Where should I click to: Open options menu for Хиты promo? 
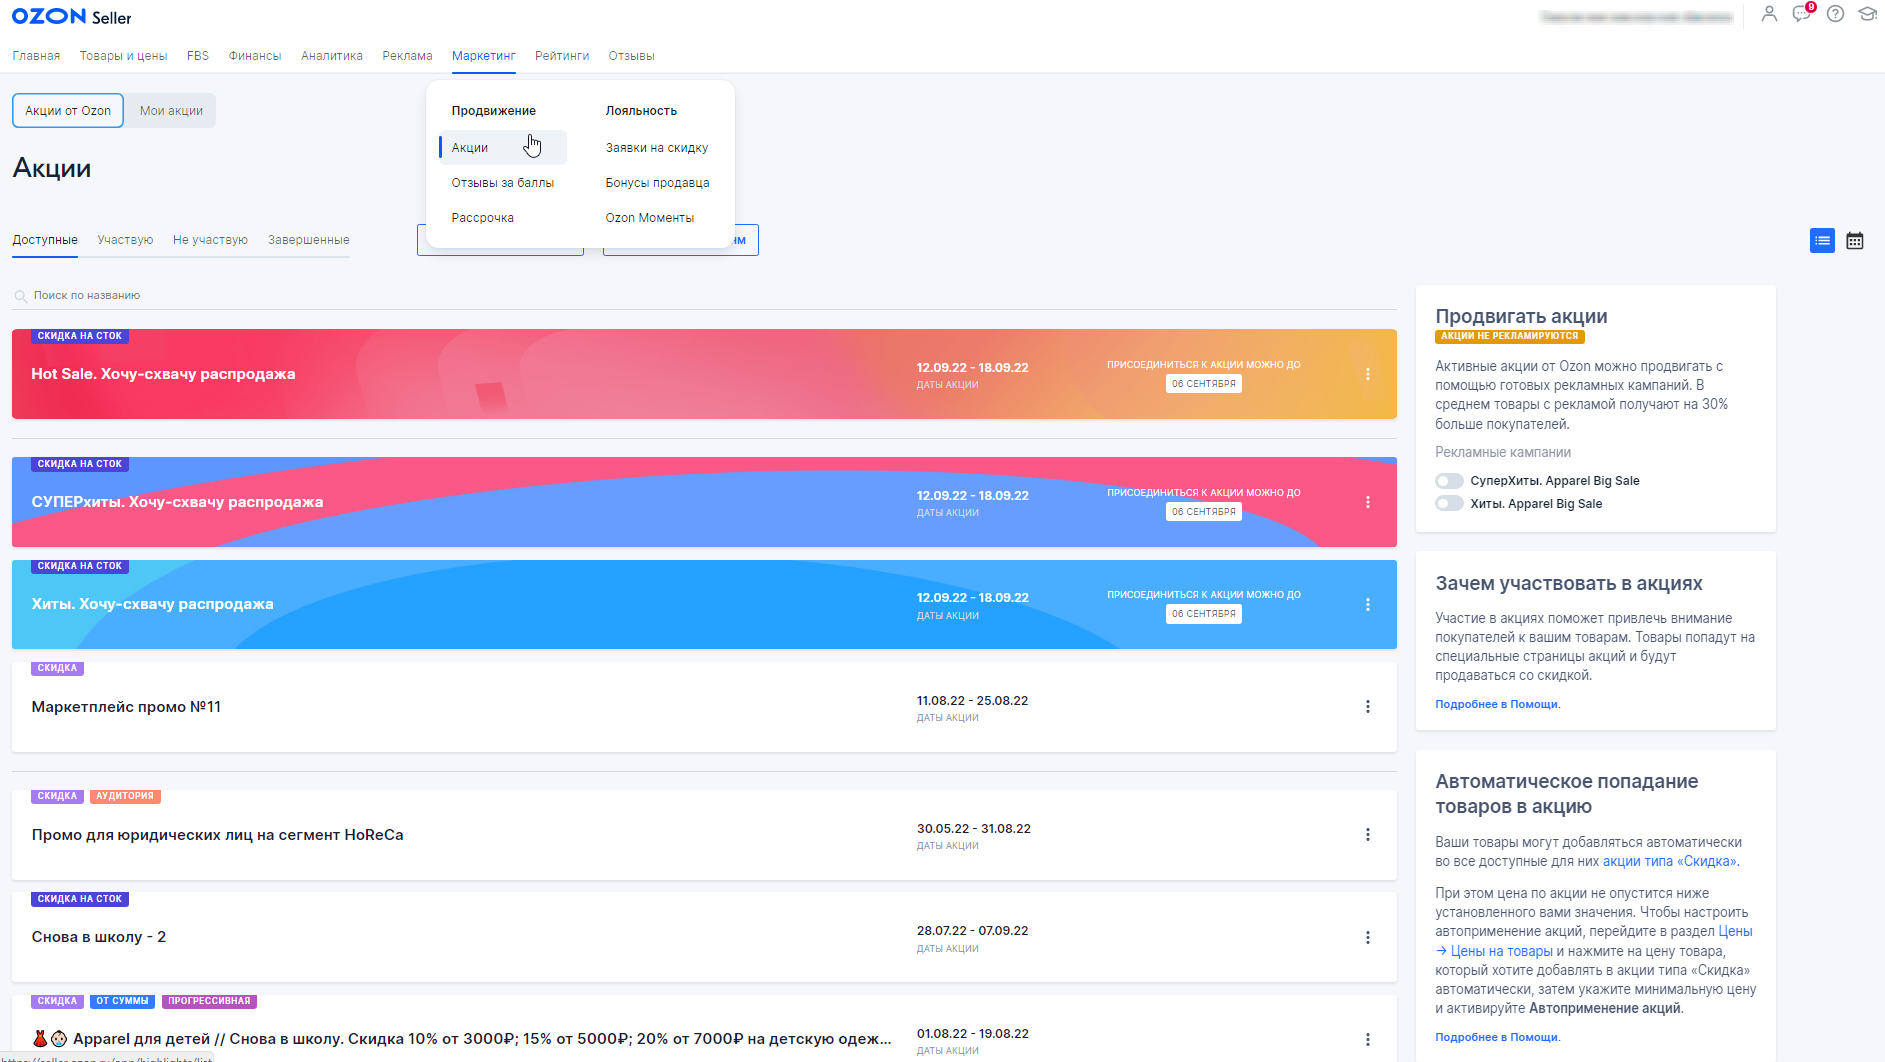pos(1368,604)
